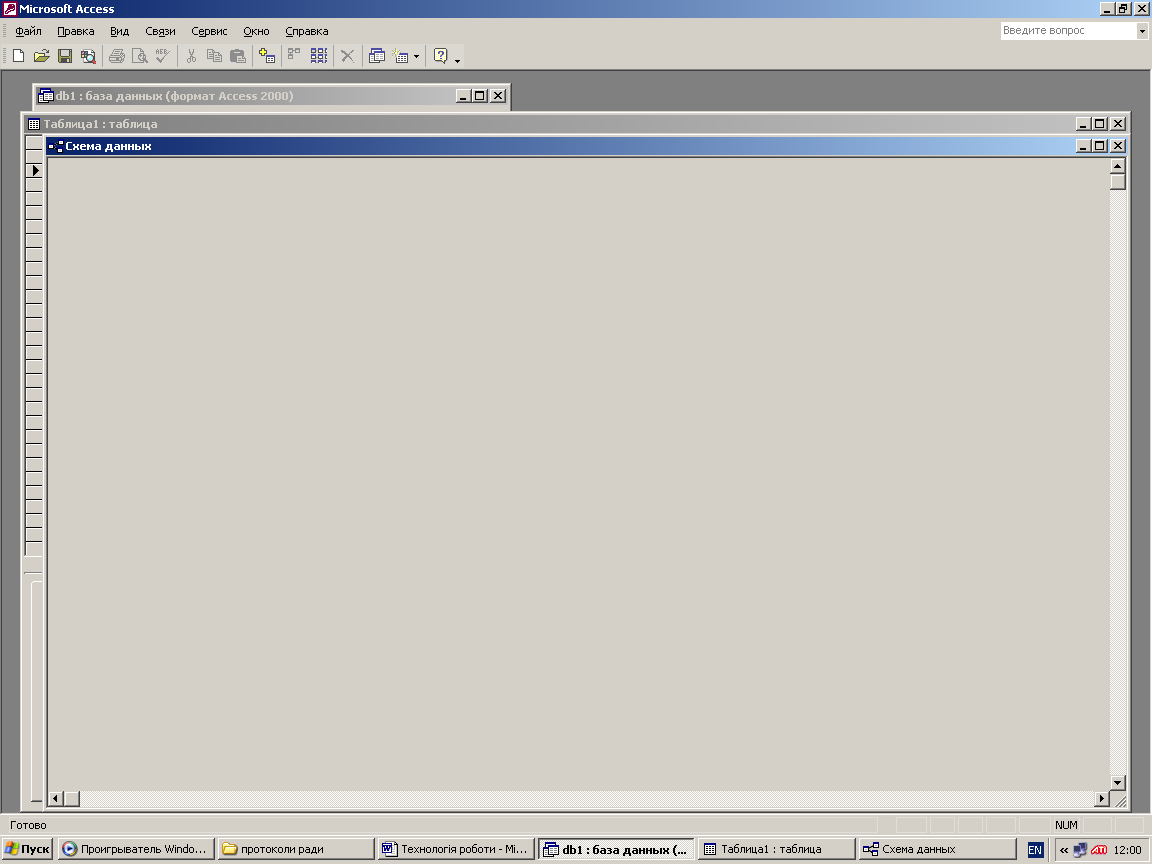Click the Таблица1 window datasheet control icon
This screenshot has height=864, width=1152.
pos(34,124)
